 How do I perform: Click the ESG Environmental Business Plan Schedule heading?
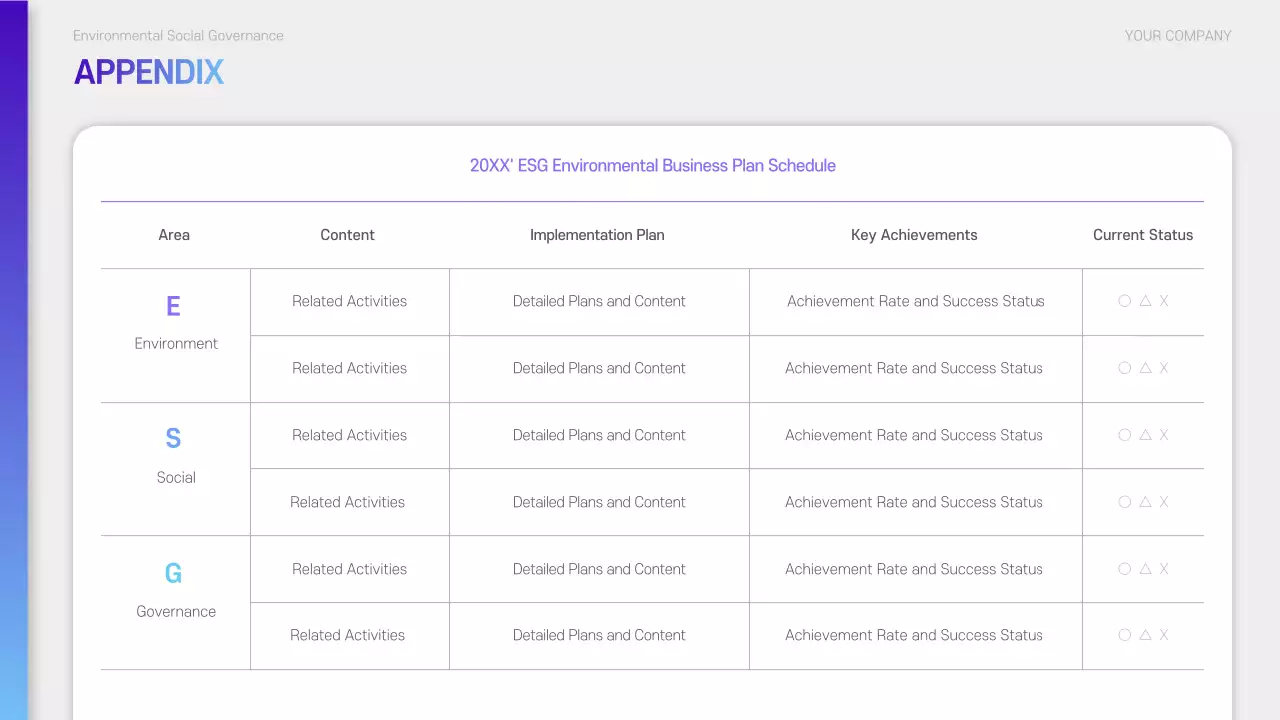(x=652, y=166)
